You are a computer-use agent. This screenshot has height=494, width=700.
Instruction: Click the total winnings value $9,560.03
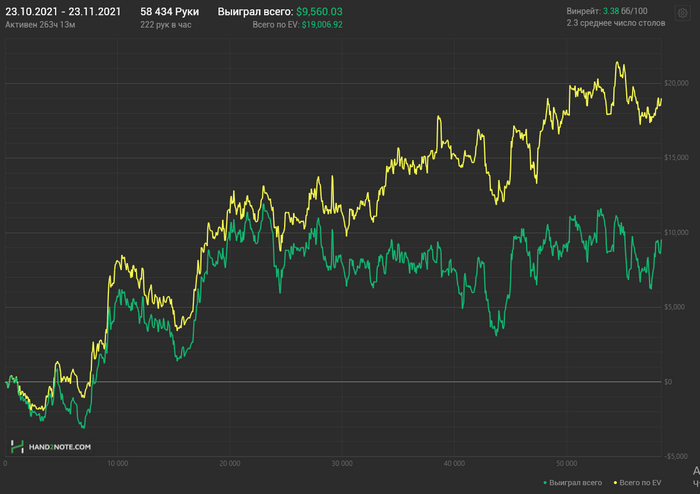319,12
